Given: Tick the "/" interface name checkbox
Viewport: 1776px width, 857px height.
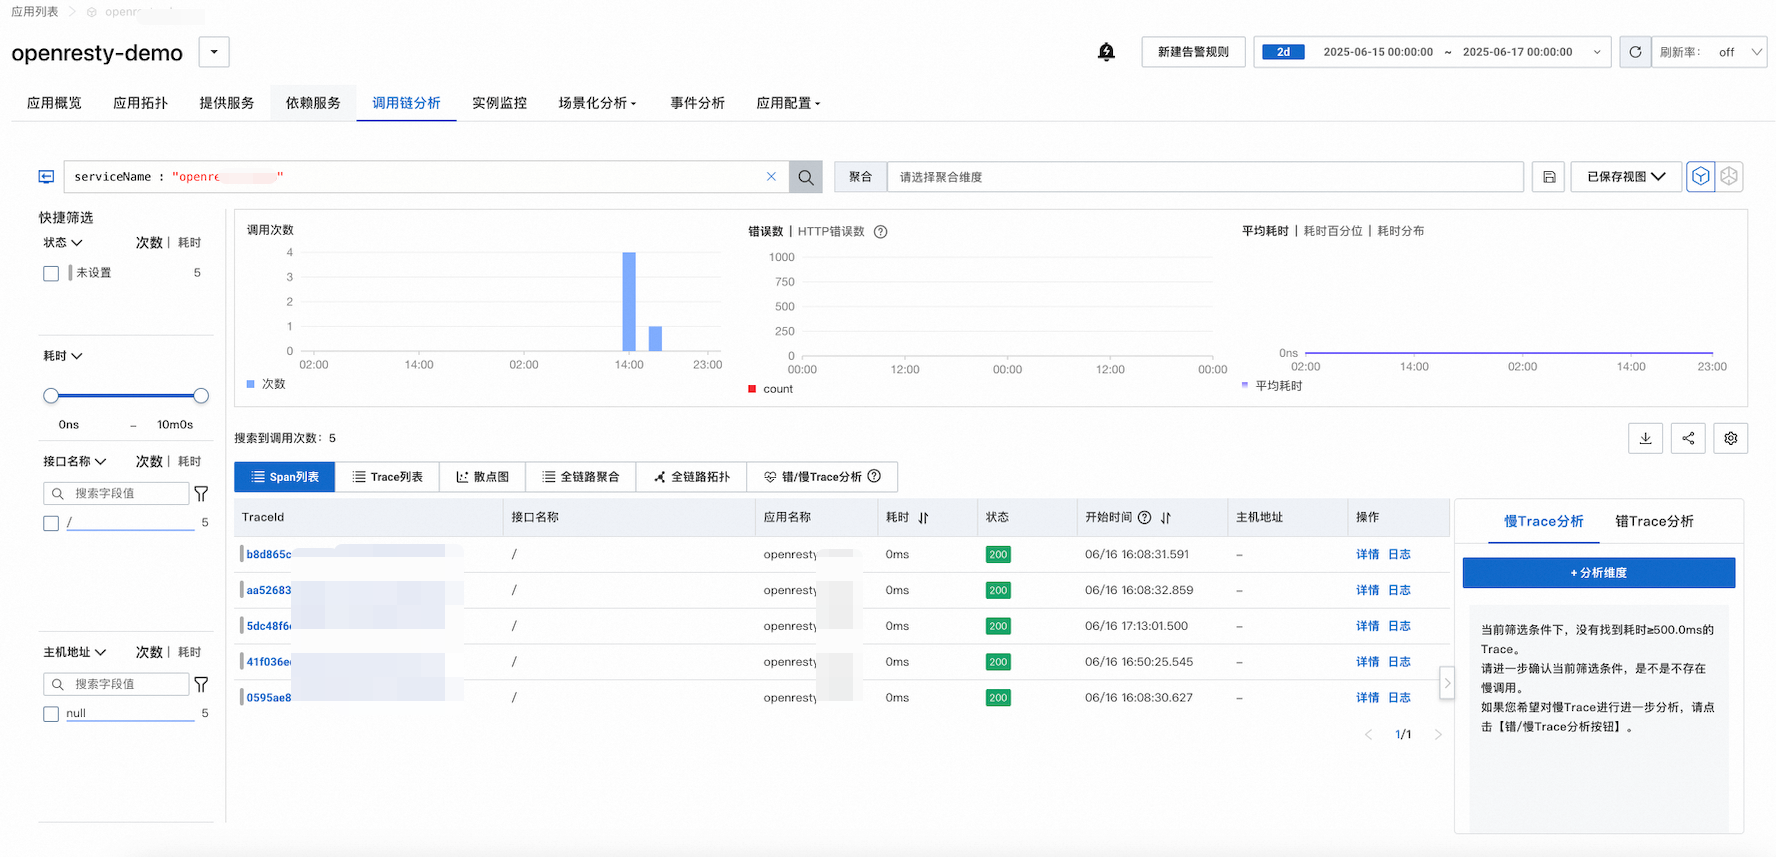Looking at the screenshot, I should (51, 523).
